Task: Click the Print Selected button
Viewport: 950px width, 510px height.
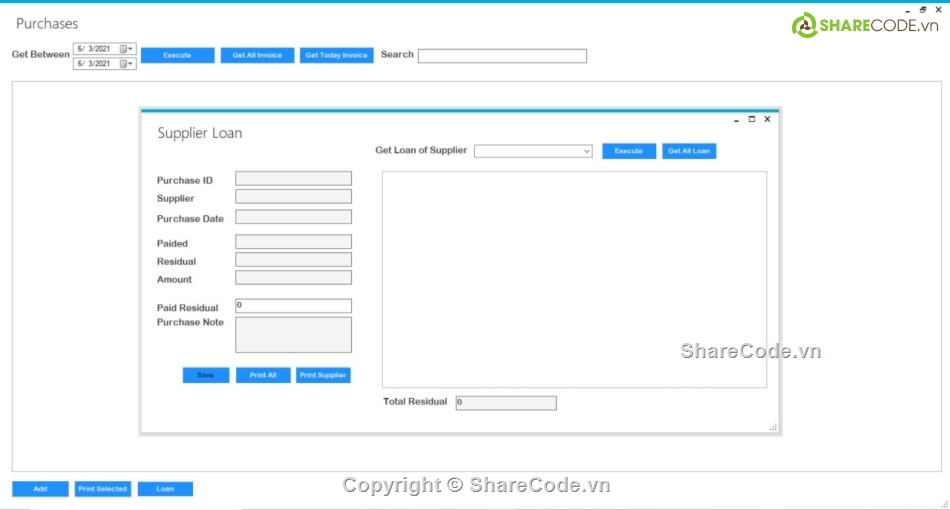Action: (102, 489)
